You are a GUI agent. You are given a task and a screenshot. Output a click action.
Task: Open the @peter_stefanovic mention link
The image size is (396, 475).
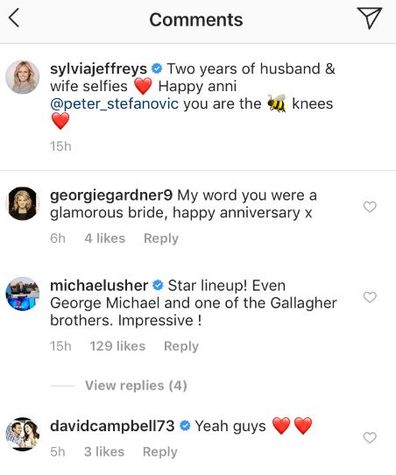pyautogui.click(x=114, y=104)
